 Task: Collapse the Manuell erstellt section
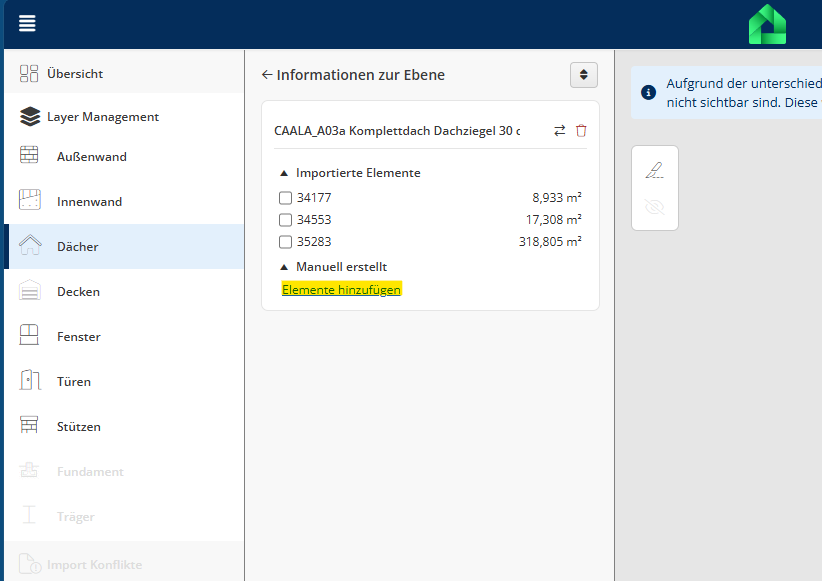[284, 267]
